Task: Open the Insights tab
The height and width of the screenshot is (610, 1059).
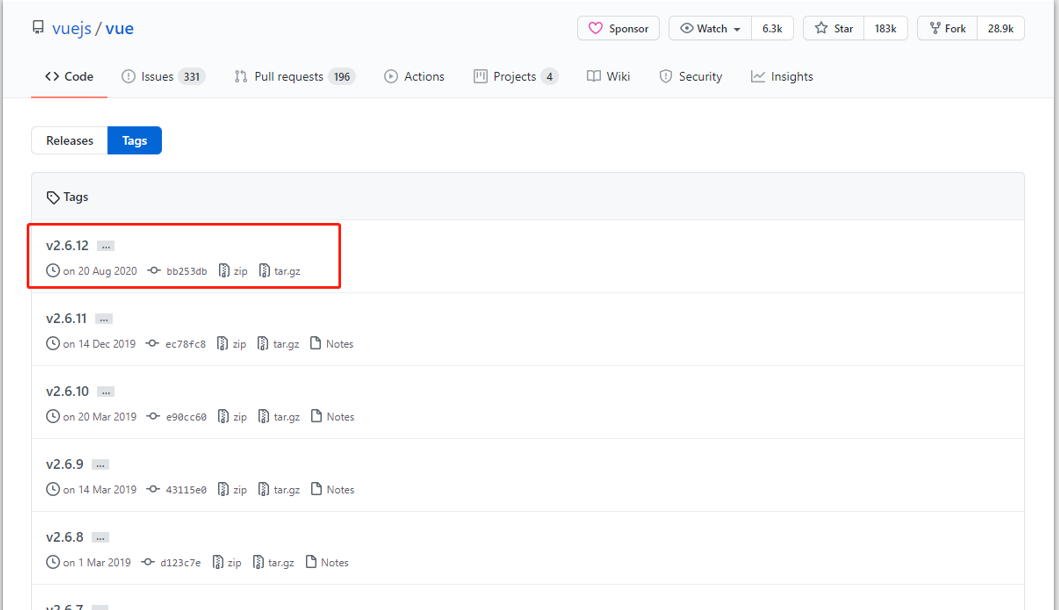Action: point(782,76)
